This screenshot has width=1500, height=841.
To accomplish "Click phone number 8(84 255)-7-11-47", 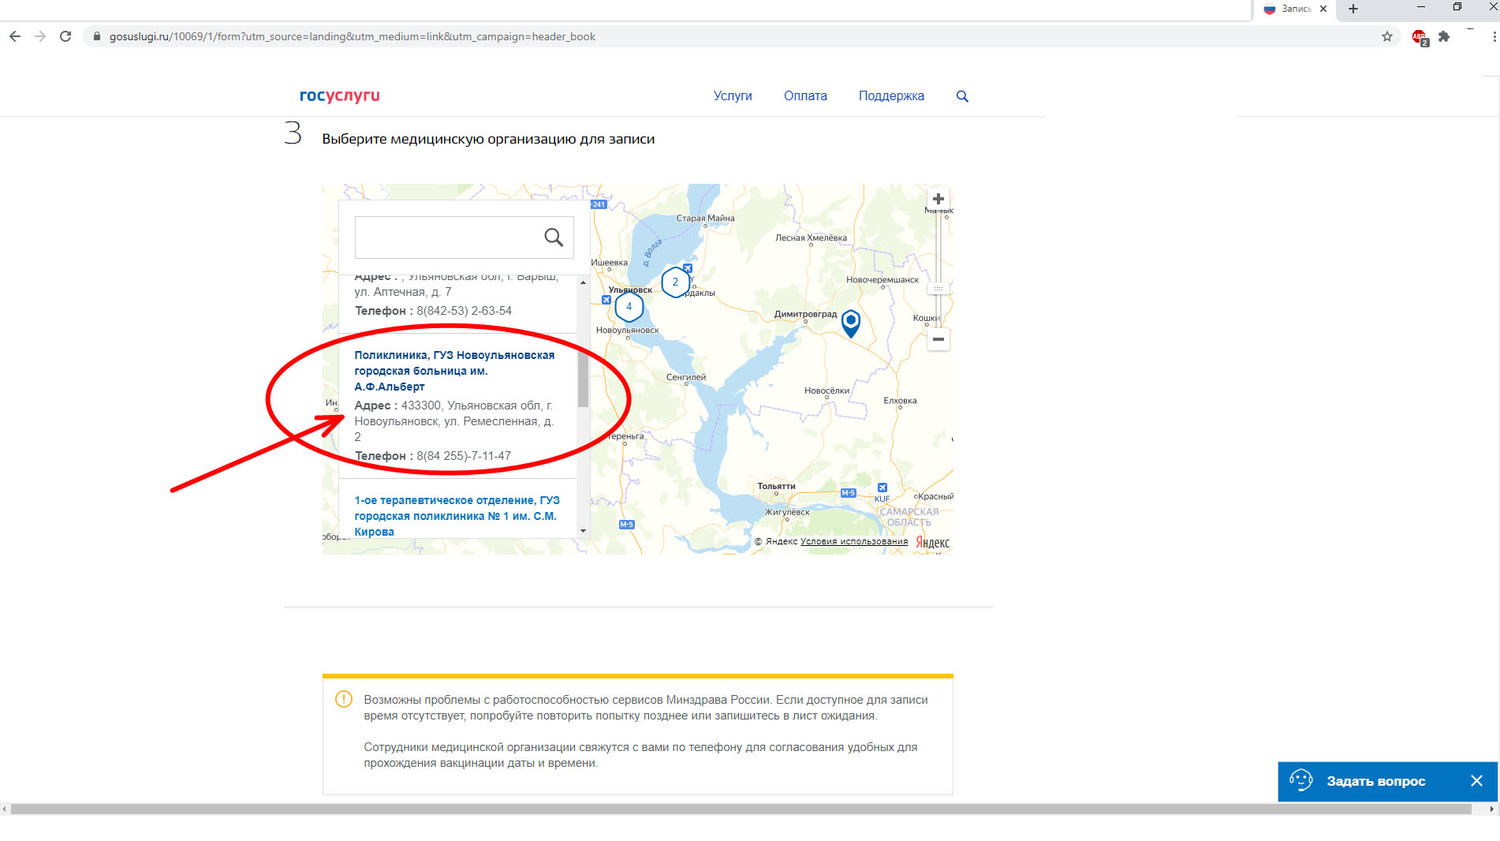I will (463, 456).
